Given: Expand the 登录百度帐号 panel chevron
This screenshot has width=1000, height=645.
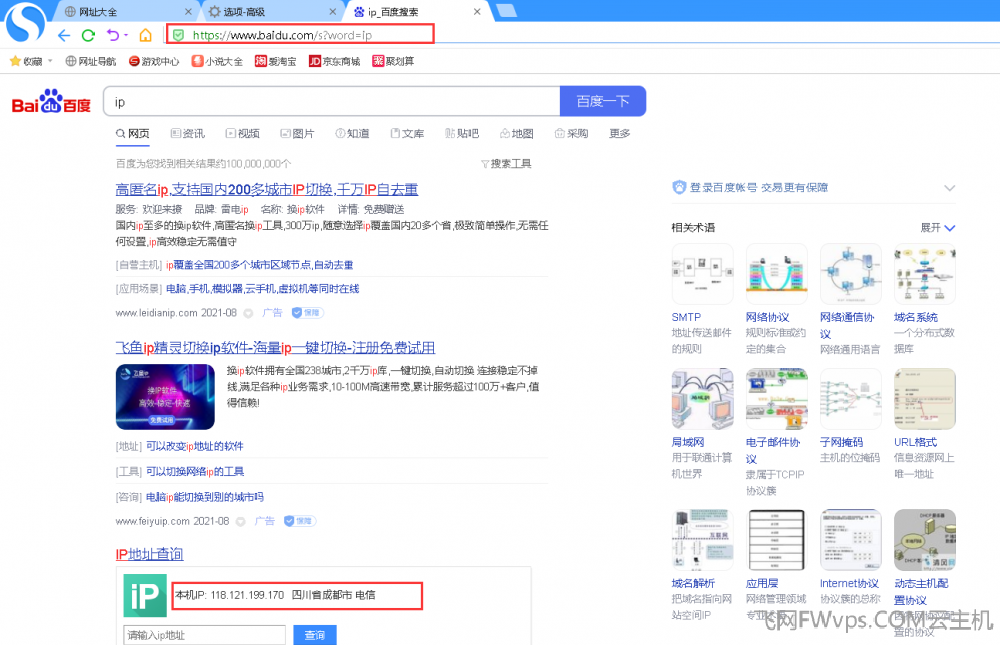Looking at the screenshot, I should point(950,188).
